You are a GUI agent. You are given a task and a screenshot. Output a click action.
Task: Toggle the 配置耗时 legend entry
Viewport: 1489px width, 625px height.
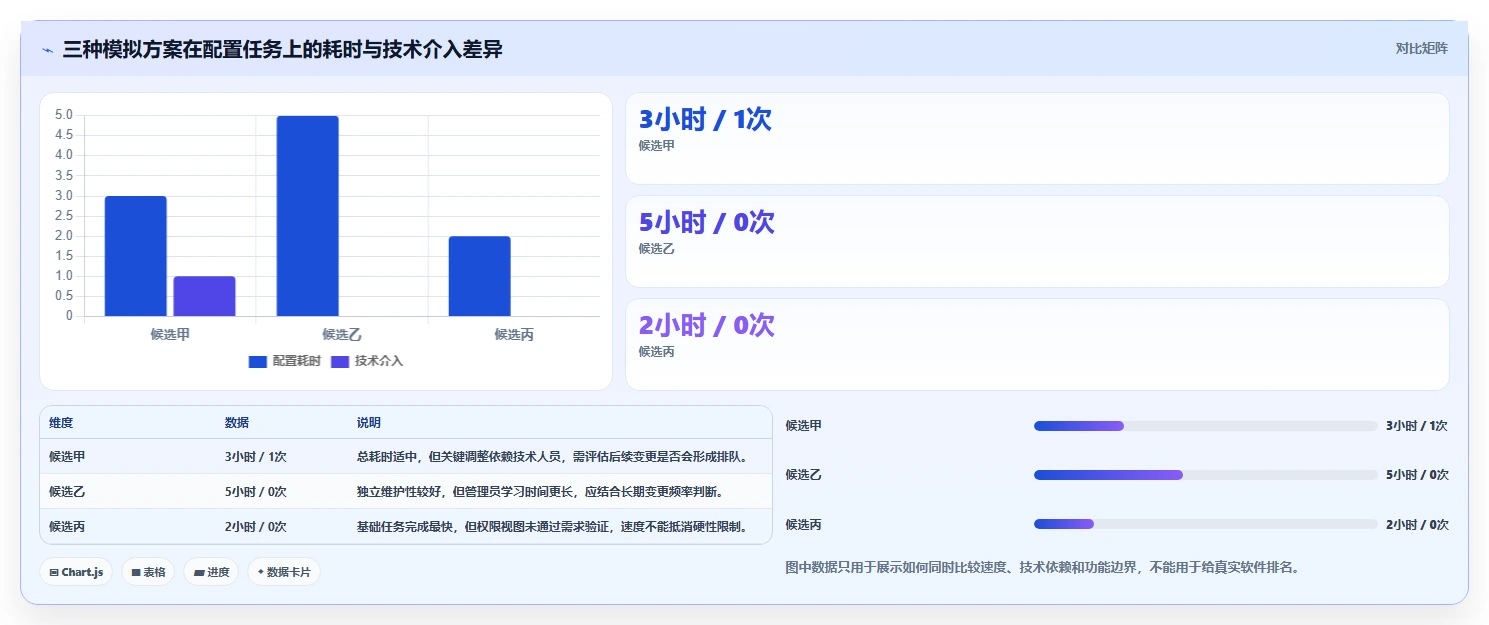(285, 361)
